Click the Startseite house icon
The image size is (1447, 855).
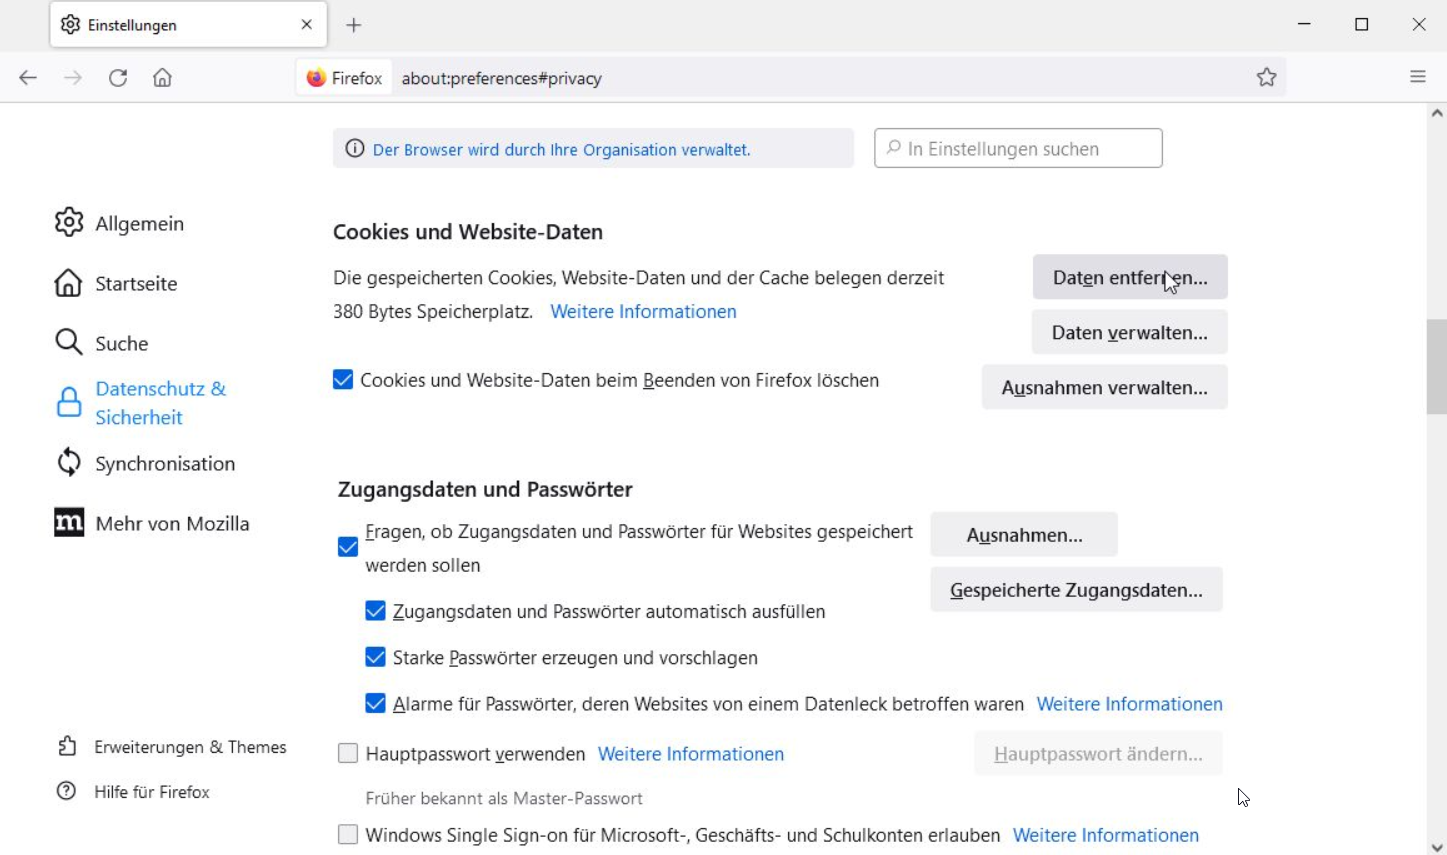point(68,283)
